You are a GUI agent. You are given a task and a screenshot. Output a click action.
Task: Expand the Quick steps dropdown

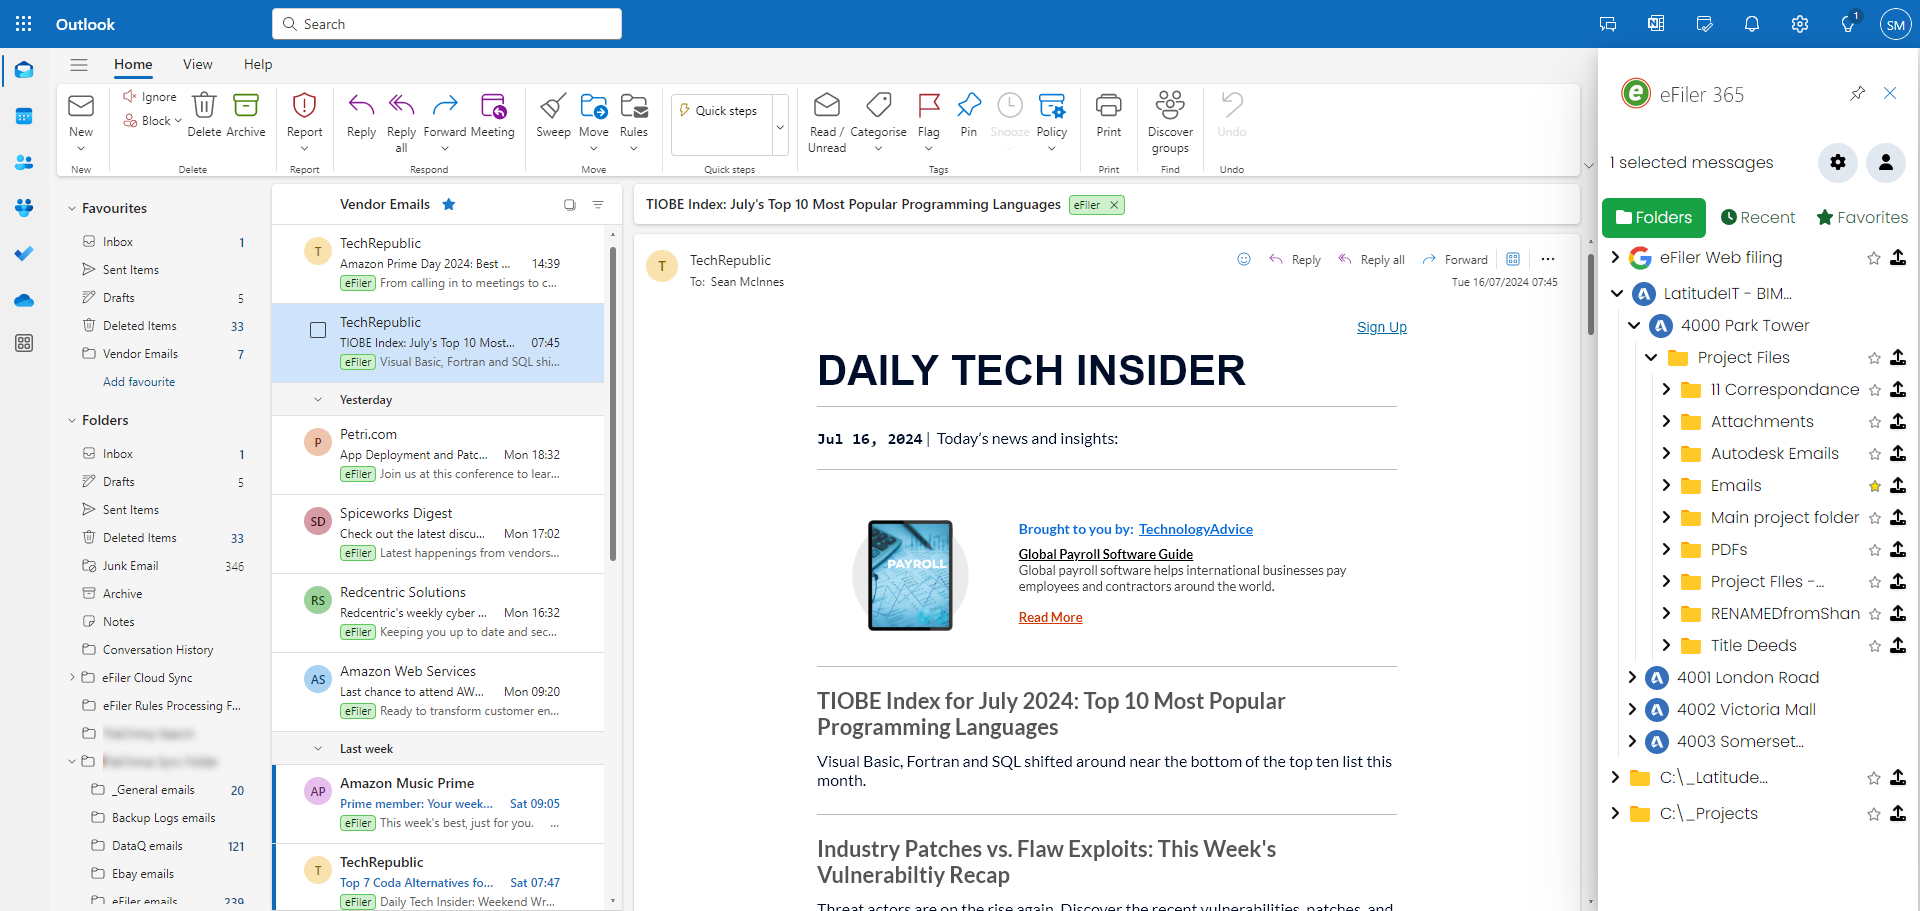tap(780, 127)
